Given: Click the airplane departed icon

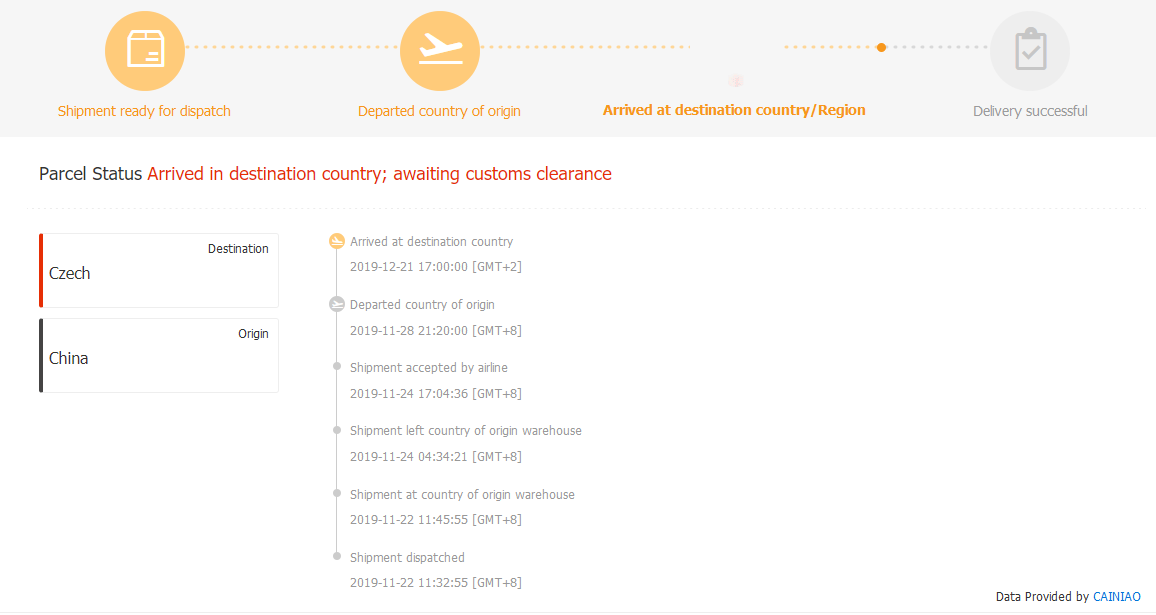Looking at the screenshot, I should pyautogui.click(x=440, y=51).
